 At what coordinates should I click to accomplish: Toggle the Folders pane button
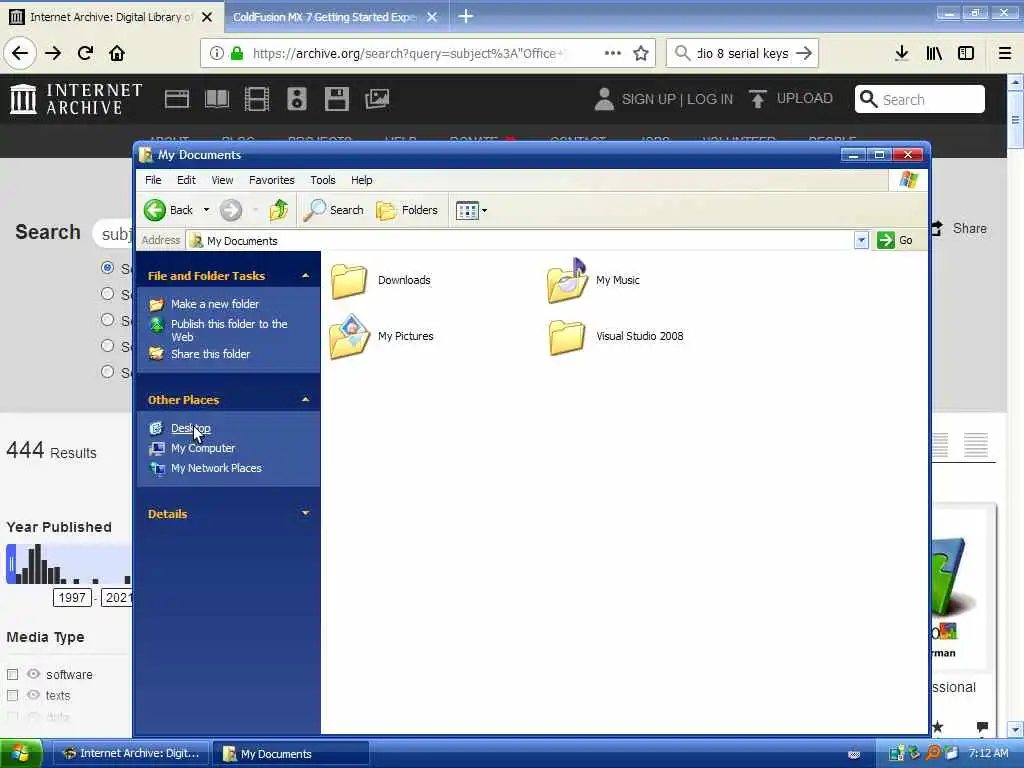[x=407, y=210]
